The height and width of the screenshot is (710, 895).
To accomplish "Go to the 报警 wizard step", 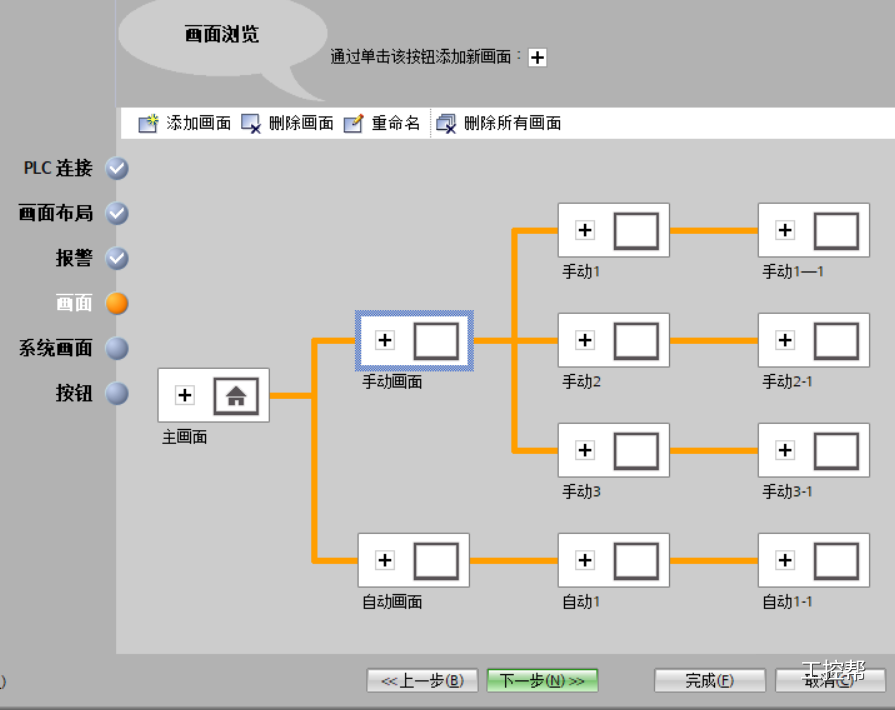I will tap(74, 258).
